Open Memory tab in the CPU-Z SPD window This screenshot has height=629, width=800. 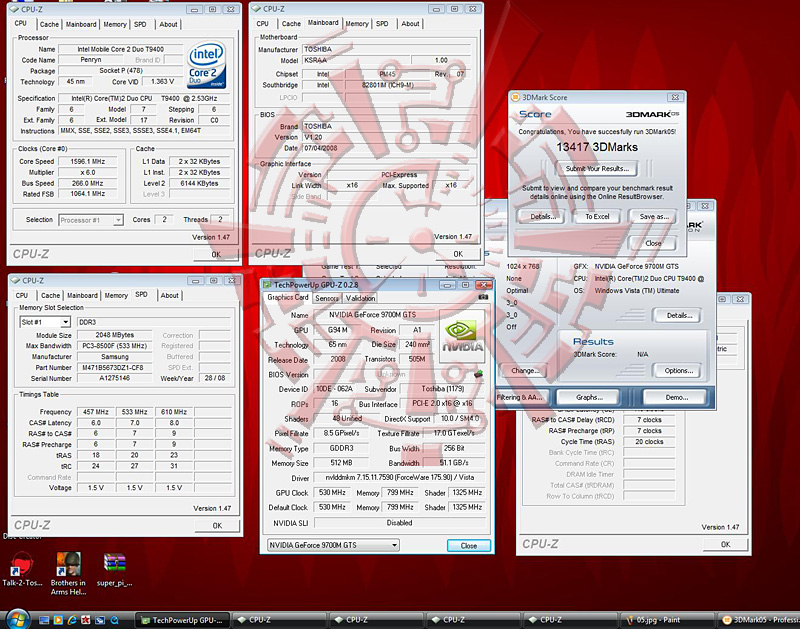[116, 295]
